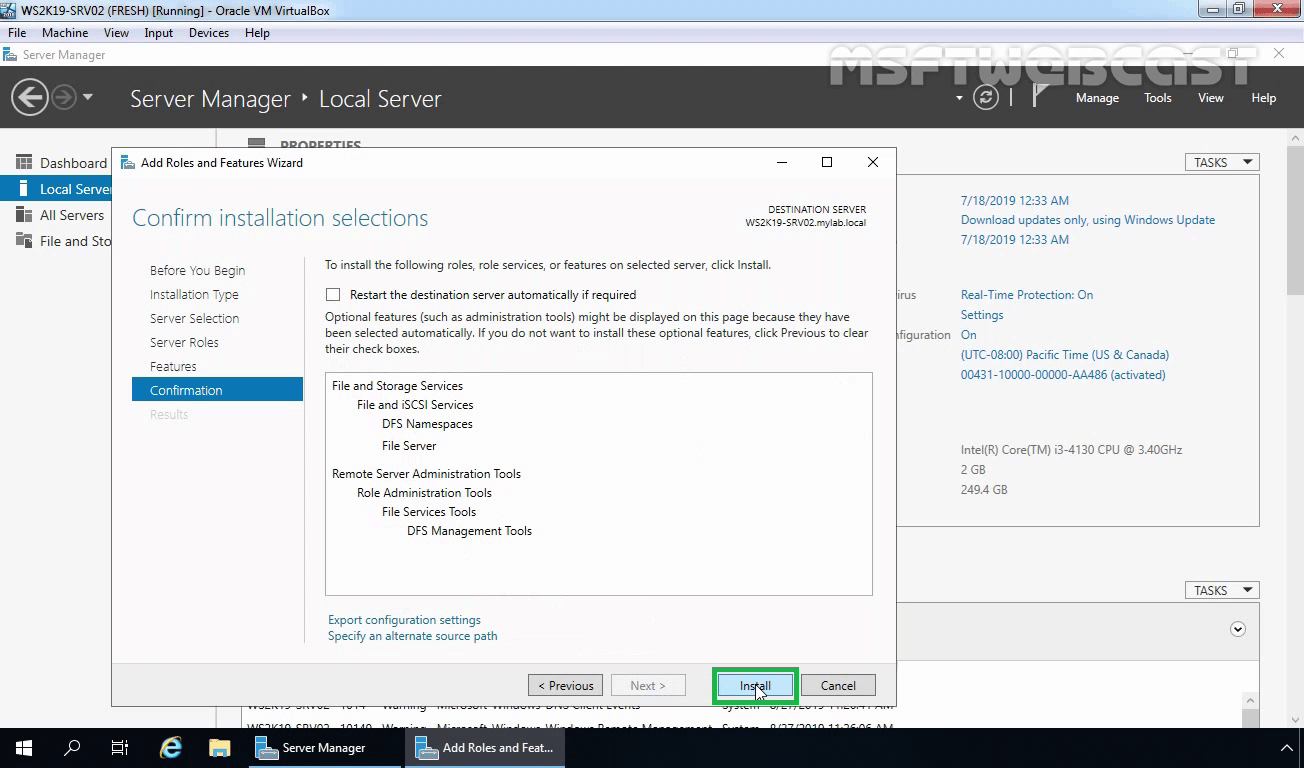Click Install to begin installation
This screenshot has height=768, width=1304.
[754, 685]
